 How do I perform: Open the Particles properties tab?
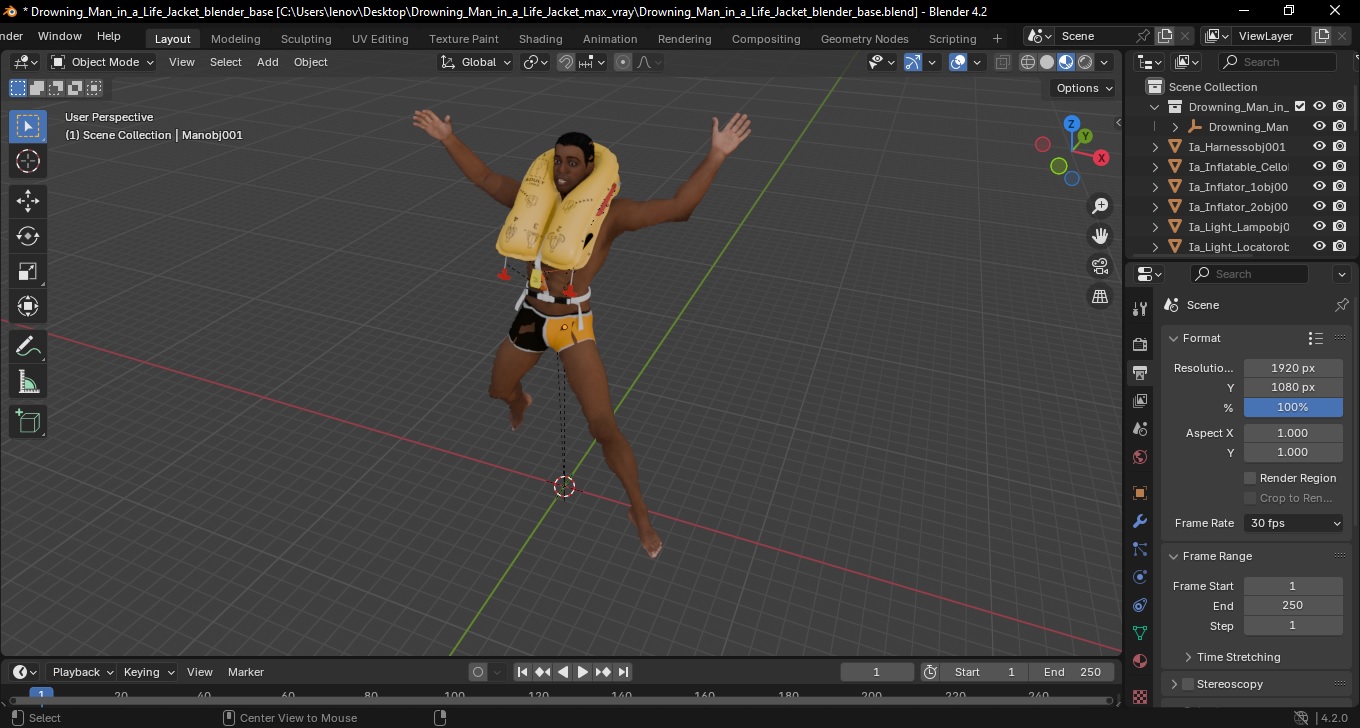pyautogui.click(x=1140, y=549)
